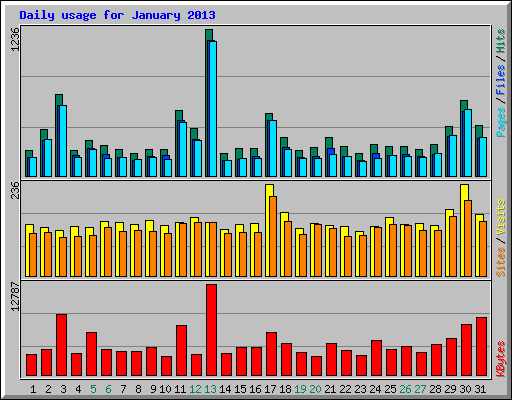The image size is (512, 400).
Task: Click day label 9 on the axis
Action: (153, 389)
